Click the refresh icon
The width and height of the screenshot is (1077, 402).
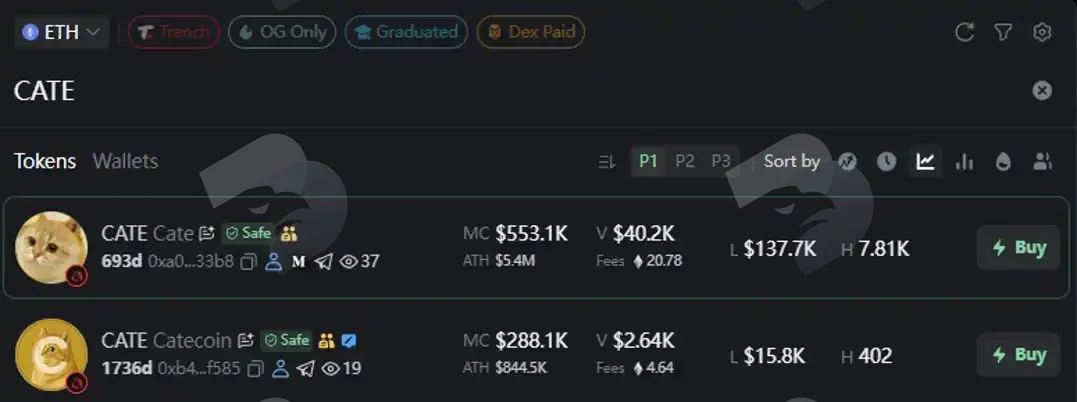coord(964,32)
